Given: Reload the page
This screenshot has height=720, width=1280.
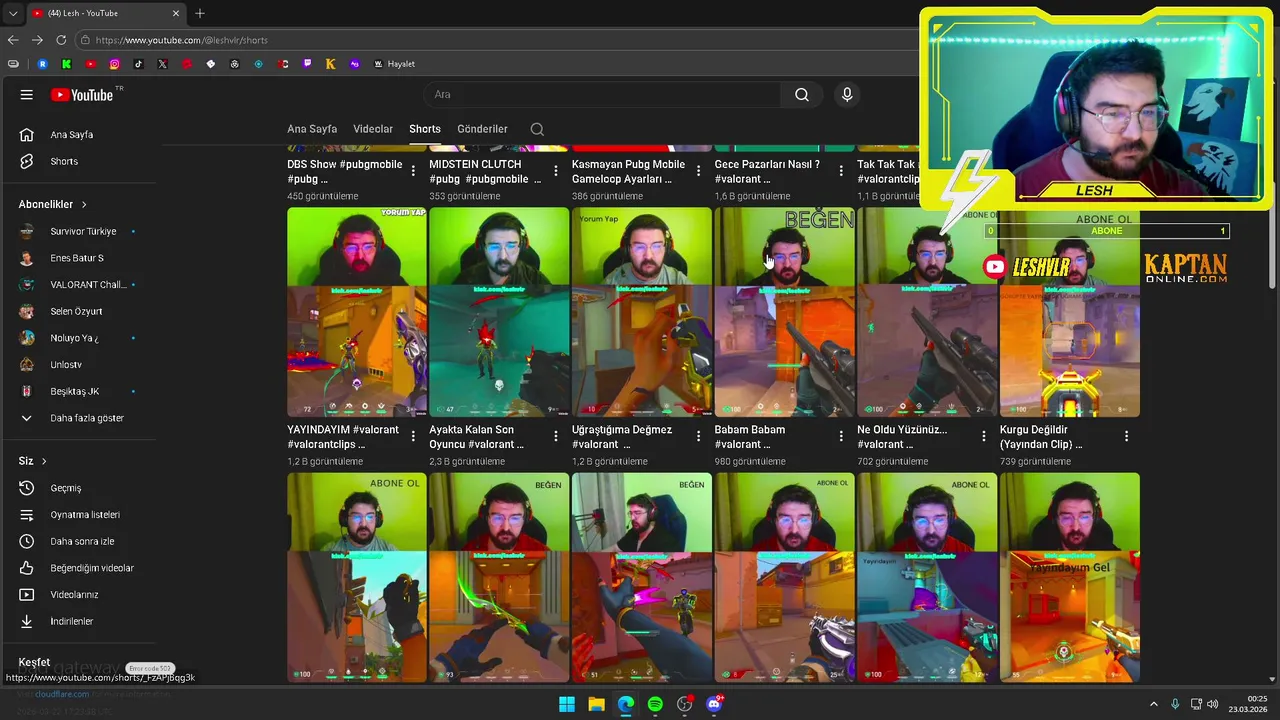Looking at the screenshot, I should [61, 40].
